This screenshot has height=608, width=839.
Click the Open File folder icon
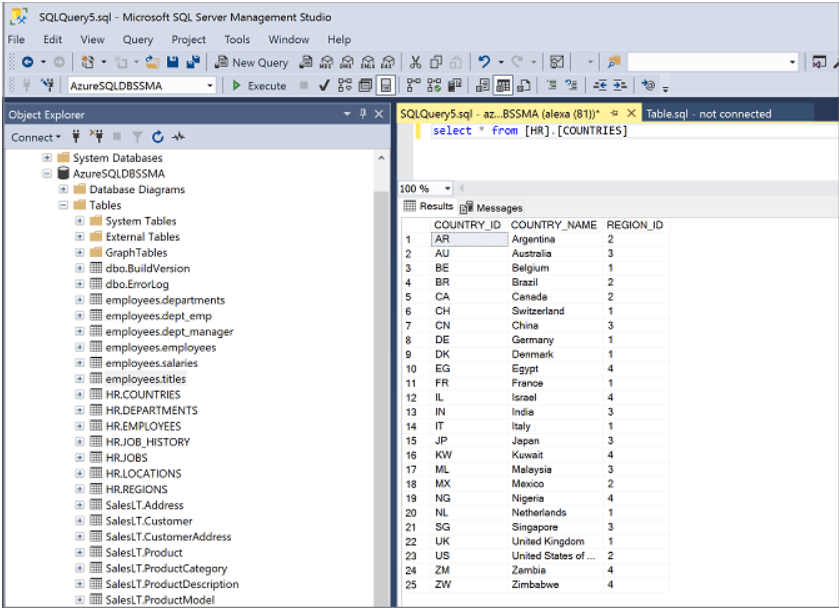[x=153, y=62]
